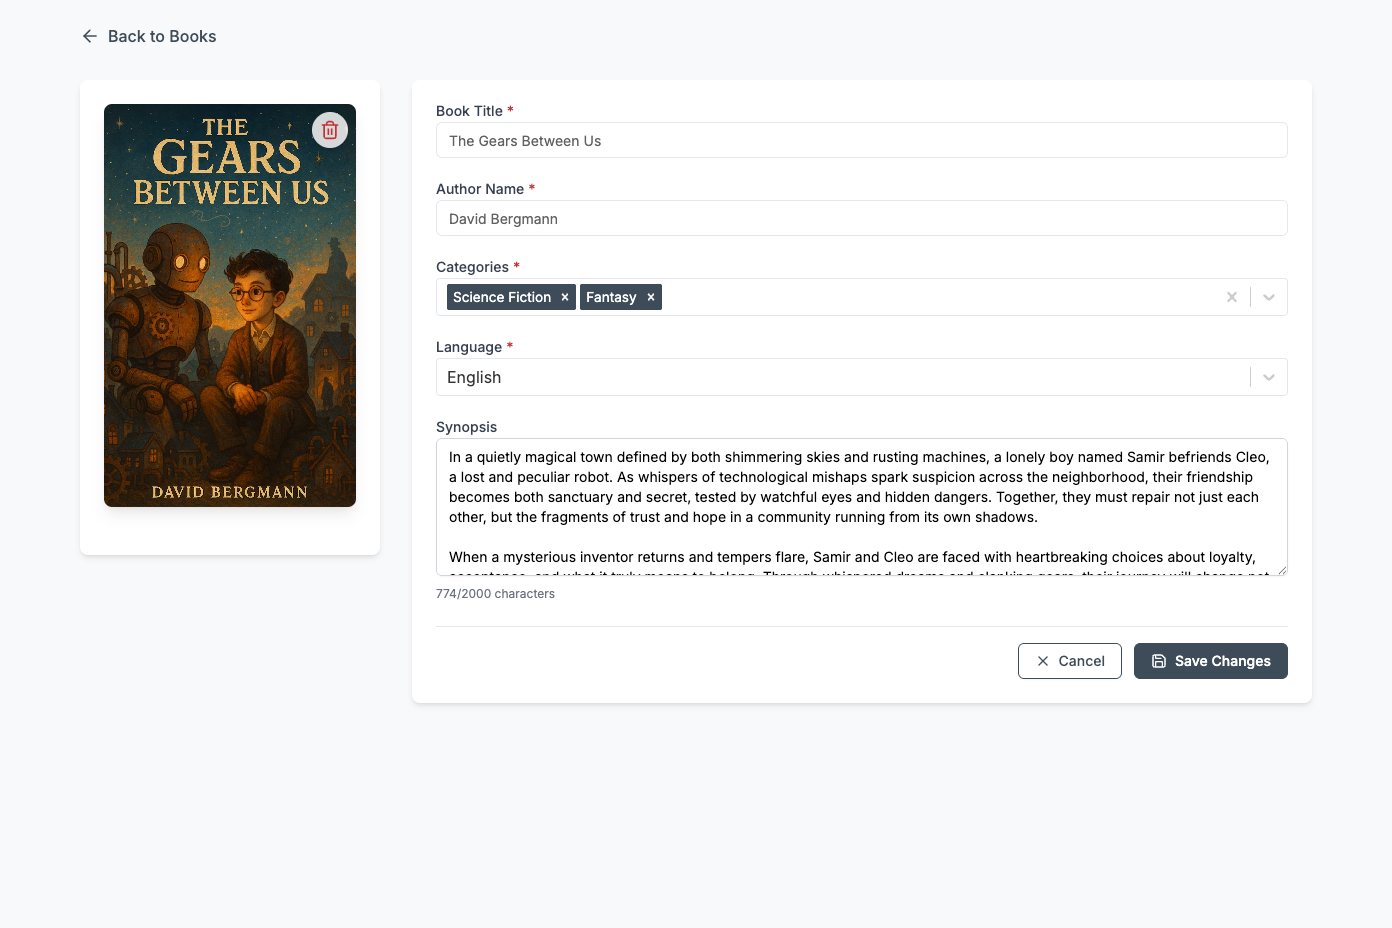
Task: Clear all selected categories
Action: click(x=1232, y=297)
